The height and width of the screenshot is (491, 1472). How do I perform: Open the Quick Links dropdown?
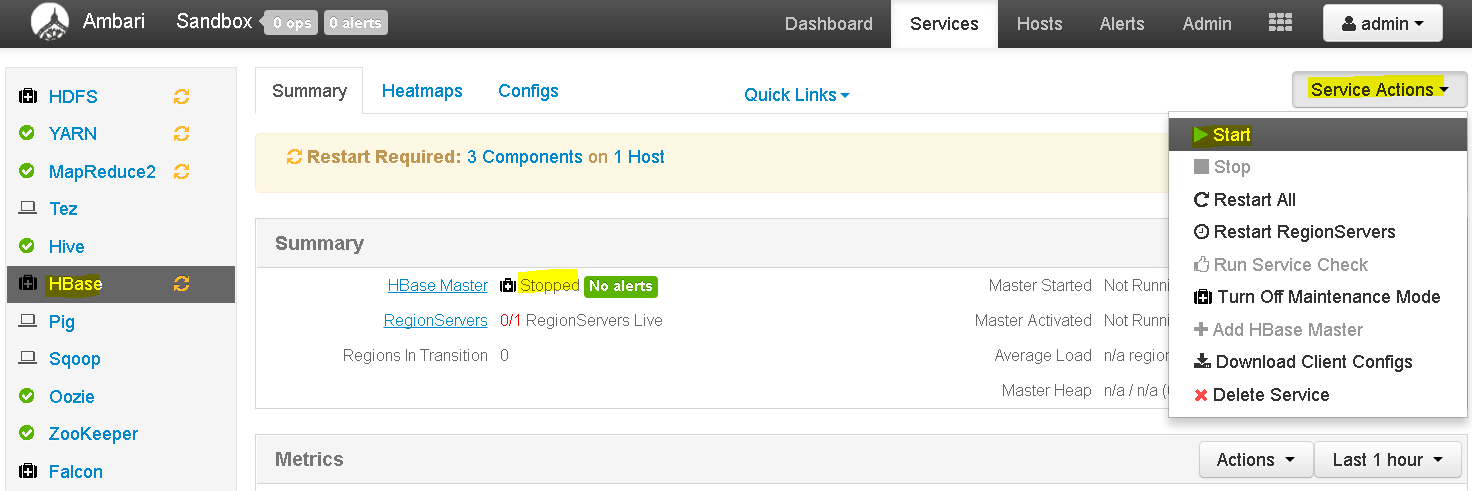[797, 95]
